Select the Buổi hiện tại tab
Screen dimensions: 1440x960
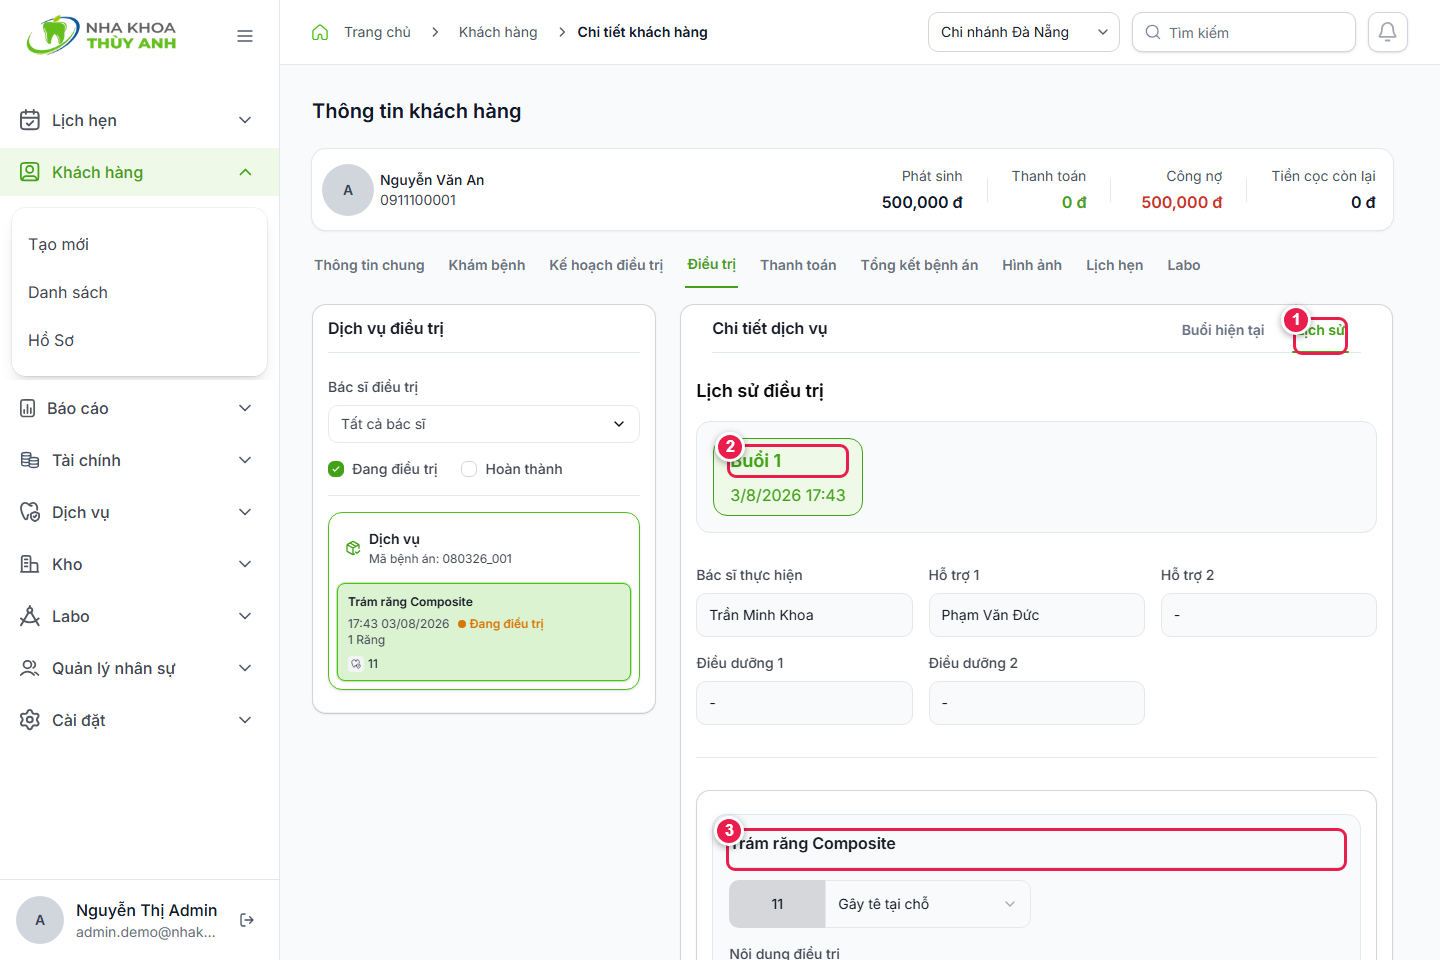click(1223, 330)
